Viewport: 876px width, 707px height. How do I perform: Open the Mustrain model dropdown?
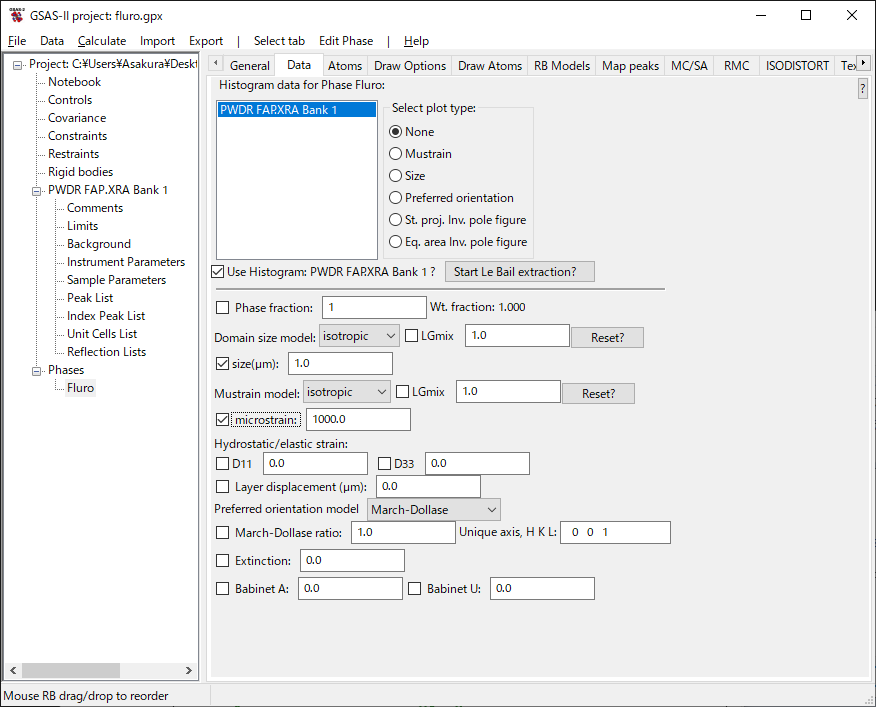tap(347, 393)
